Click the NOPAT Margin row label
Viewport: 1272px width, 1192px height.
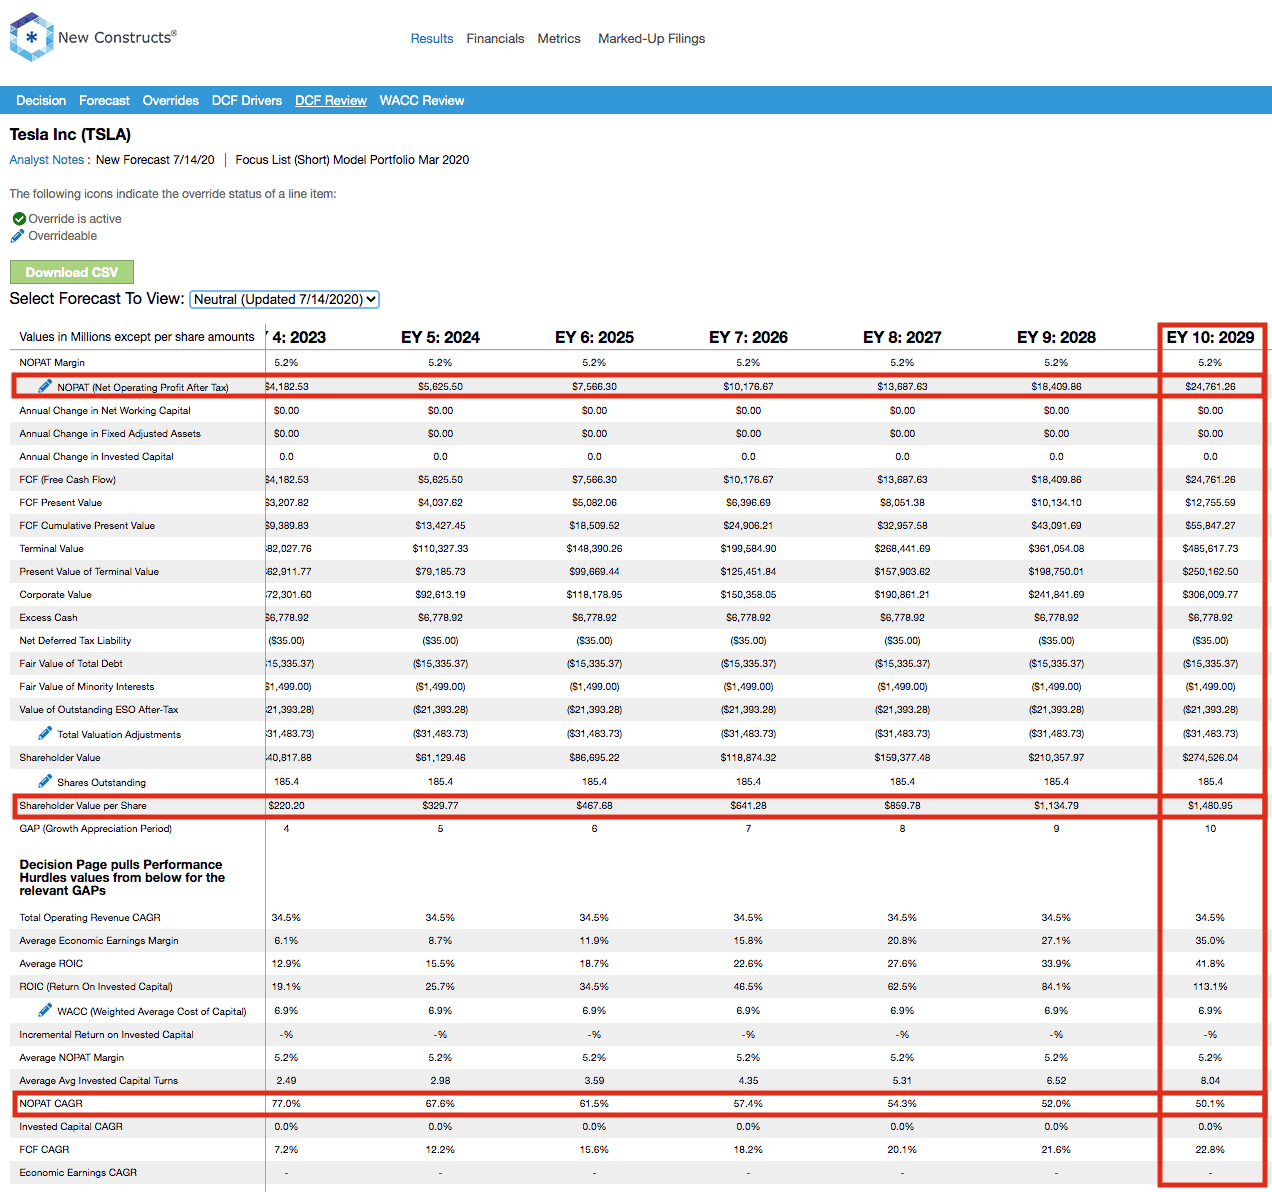point(52,362)
